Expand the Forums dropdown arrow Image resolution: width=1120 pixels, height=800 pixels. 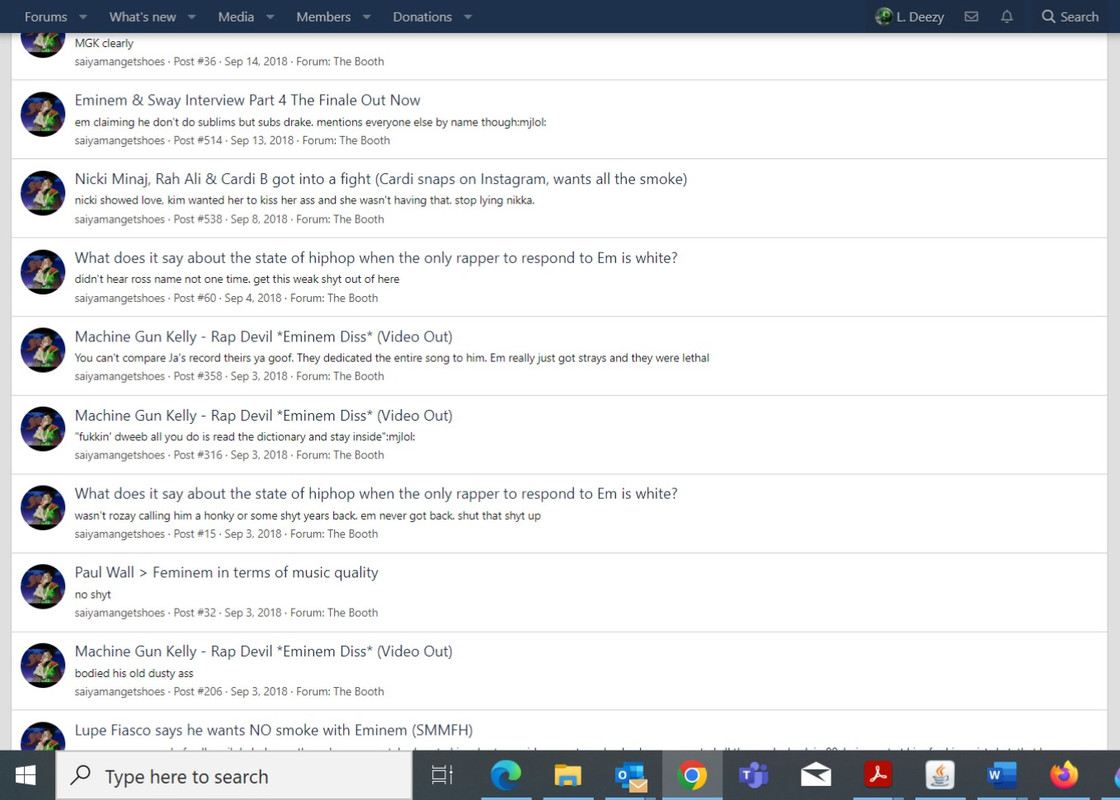(x=83, y=16)
